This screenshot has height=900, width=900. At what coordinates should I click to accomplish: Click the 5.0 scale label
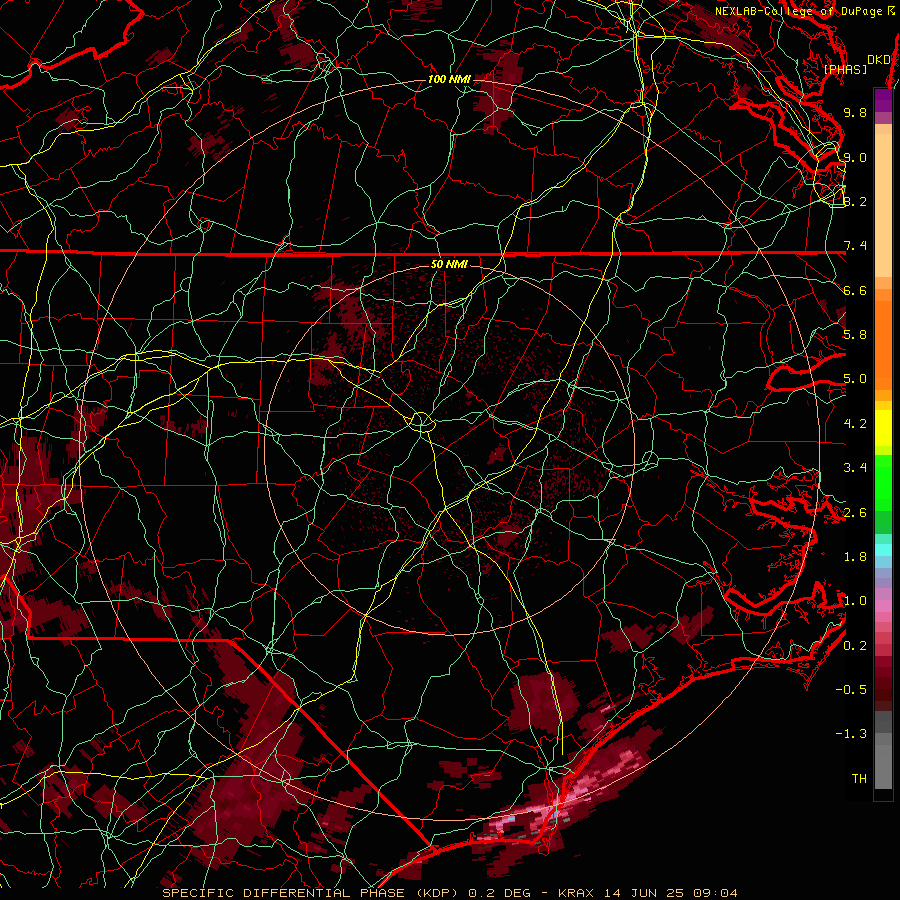tap(855, 379)
